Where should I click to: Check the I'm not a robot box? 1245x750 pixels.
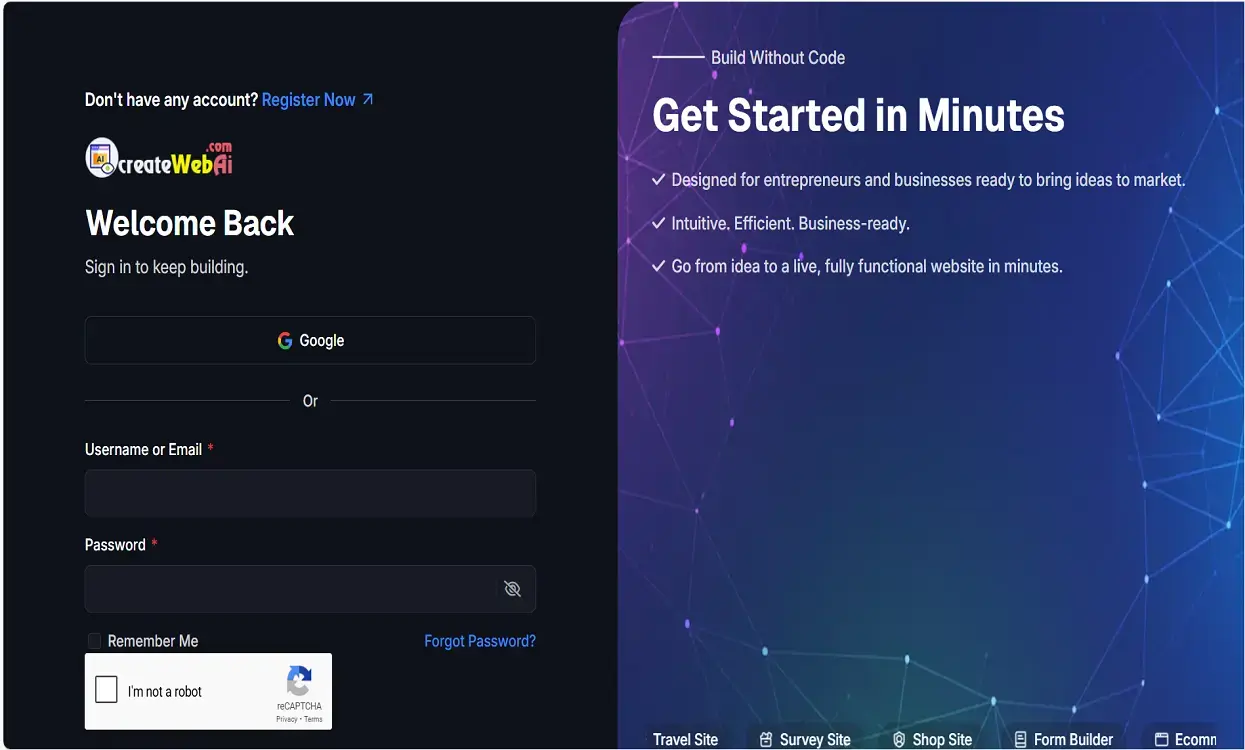click(106, 690)
